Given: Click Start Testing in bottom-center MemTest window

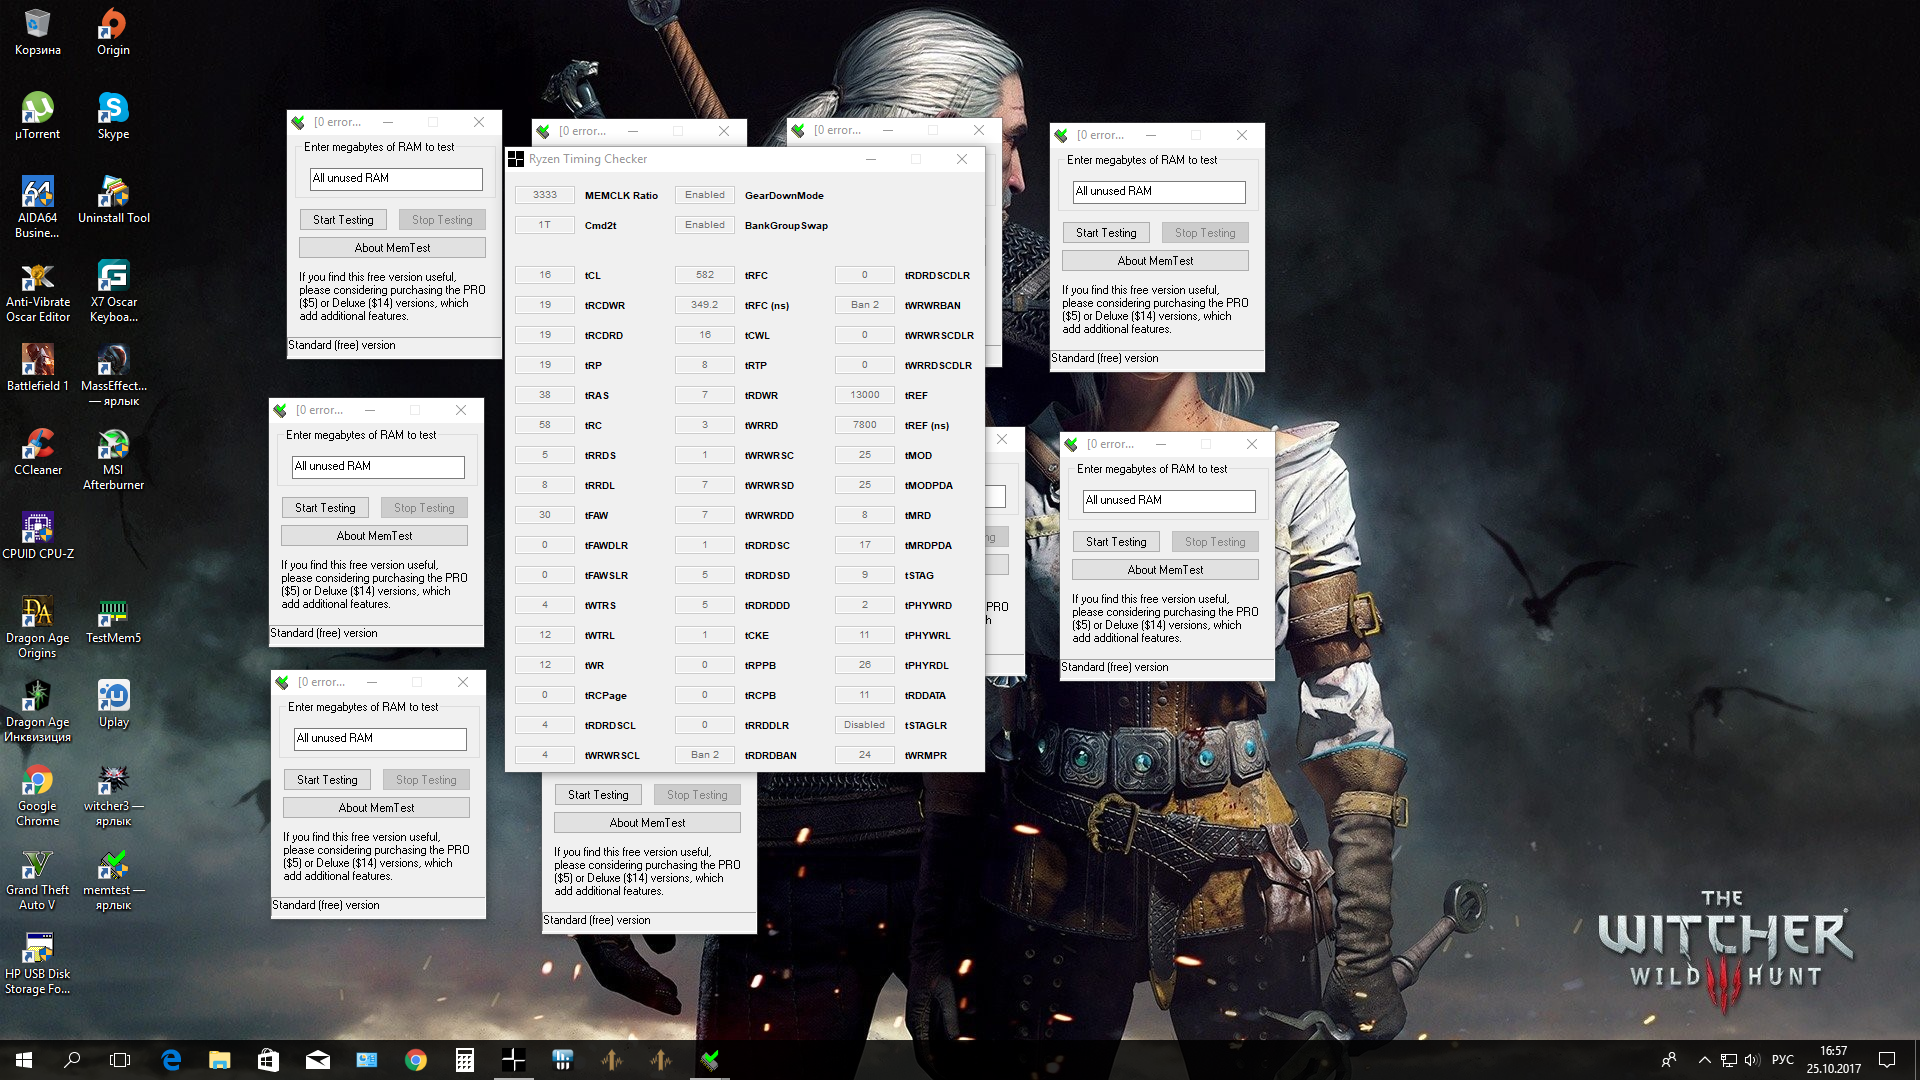Looking at the screenshot, I should pos(598,795).
